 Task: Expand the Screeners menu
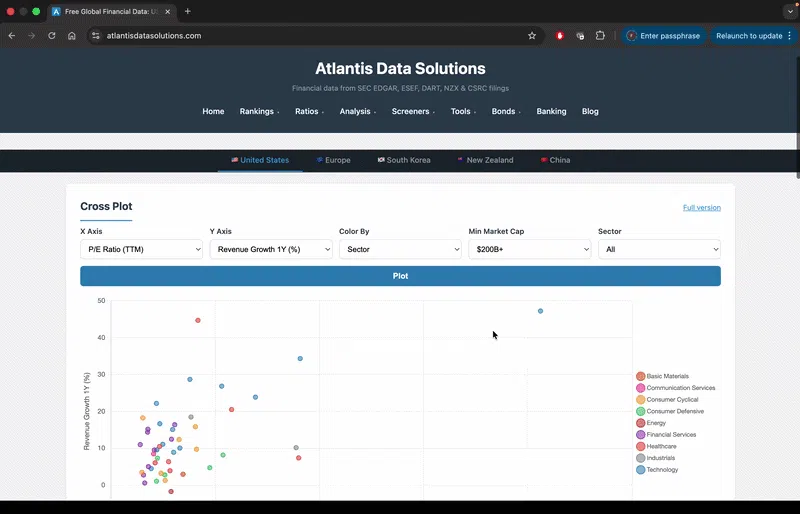coord(413,111)
